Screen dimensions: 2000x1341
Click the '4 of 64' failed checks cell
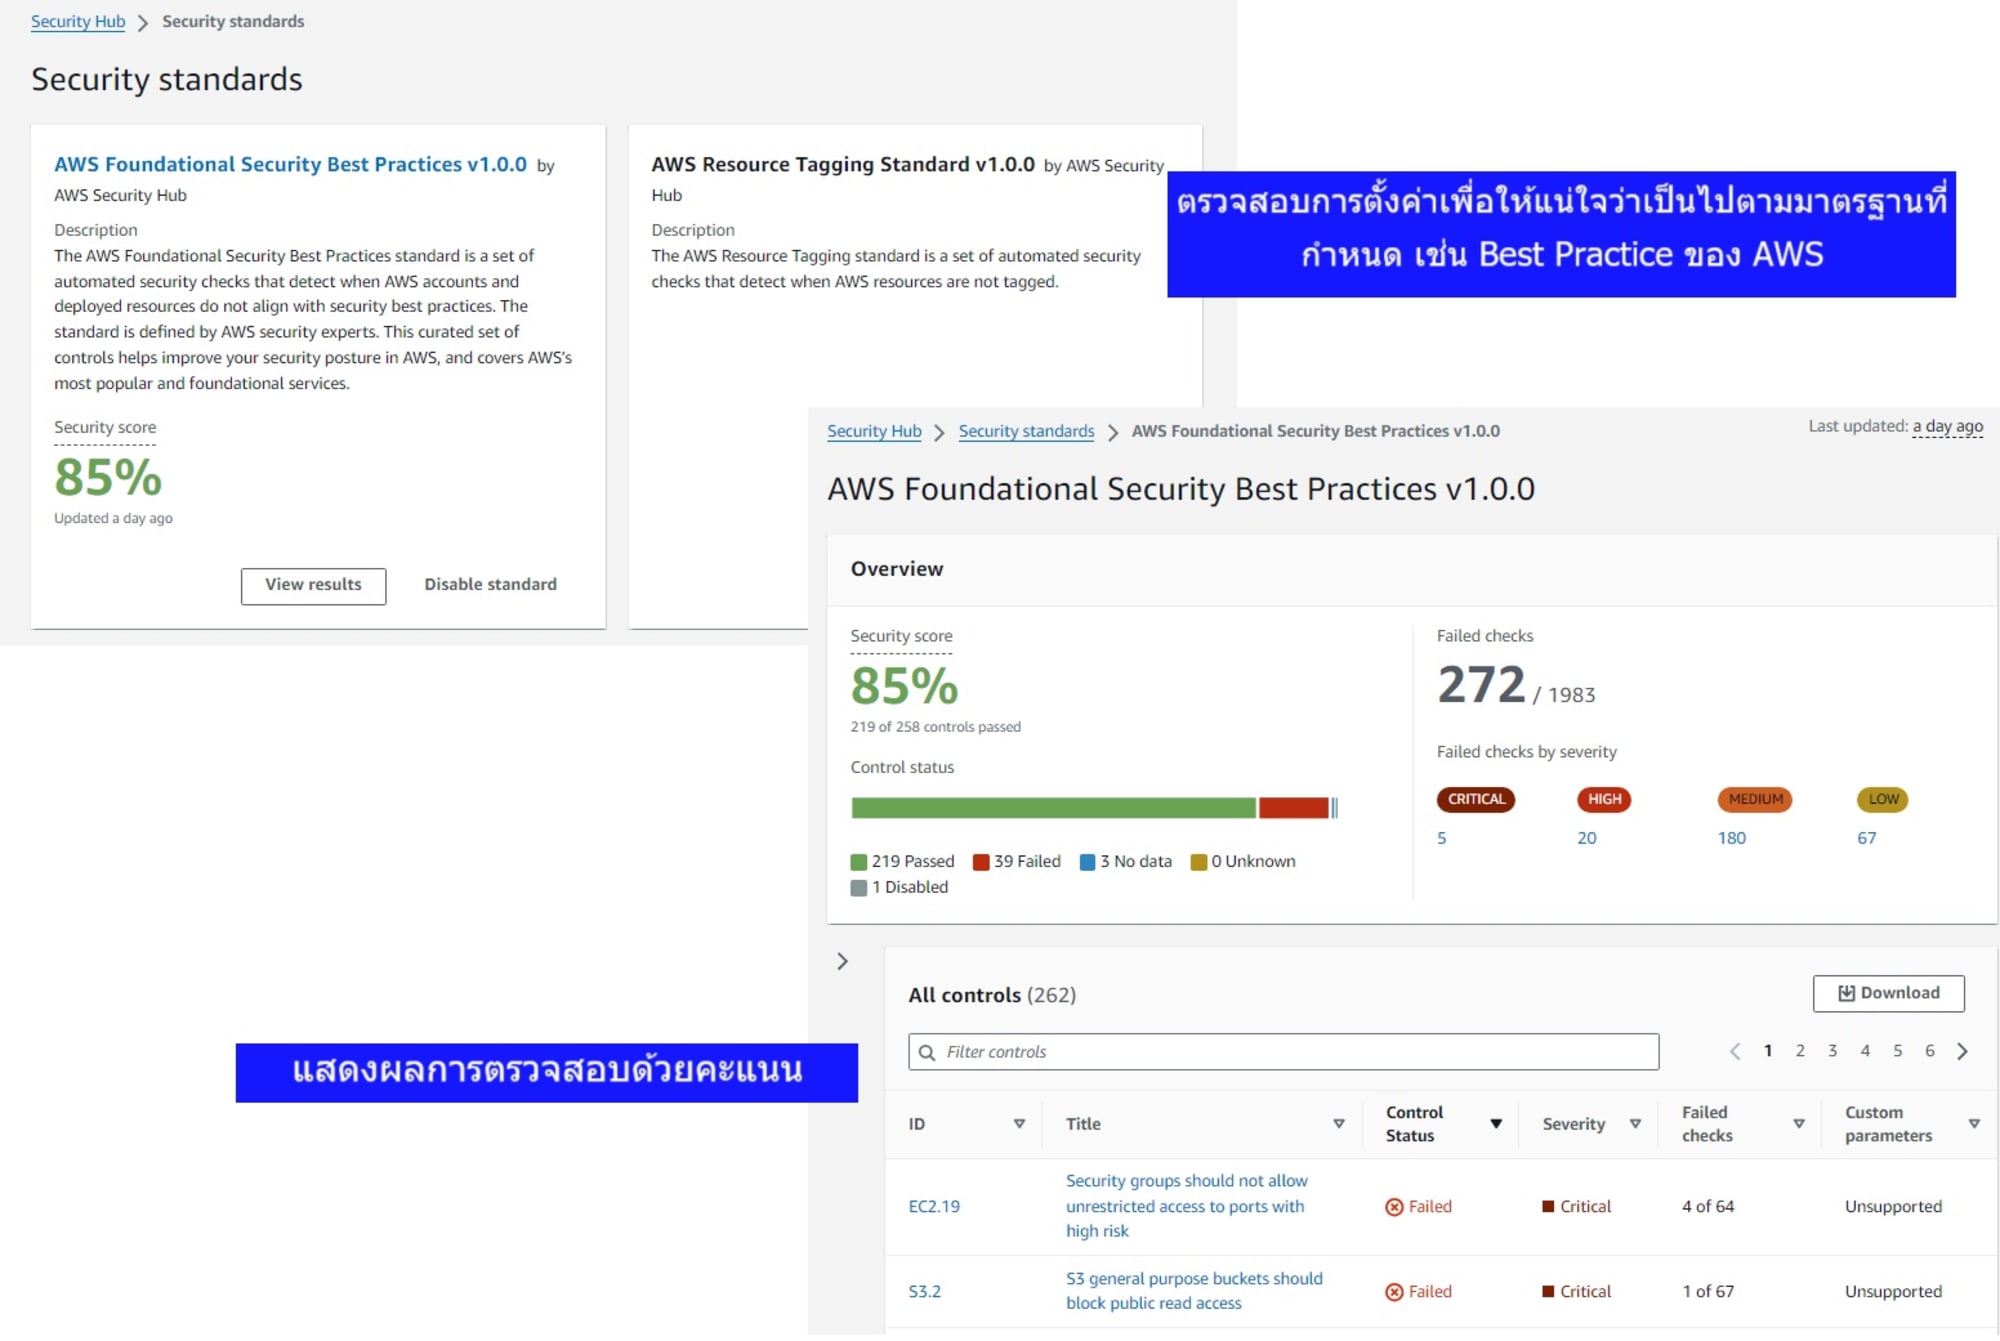[1708, 1207]
